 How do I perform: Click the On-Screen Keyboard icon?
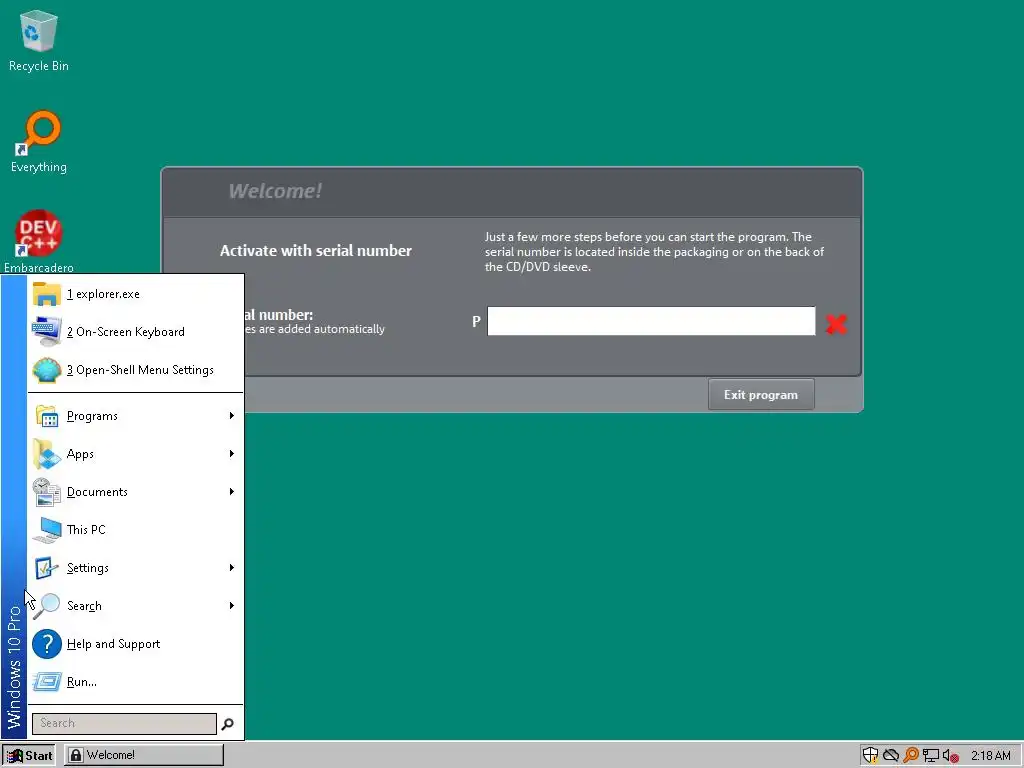(46, 332)
